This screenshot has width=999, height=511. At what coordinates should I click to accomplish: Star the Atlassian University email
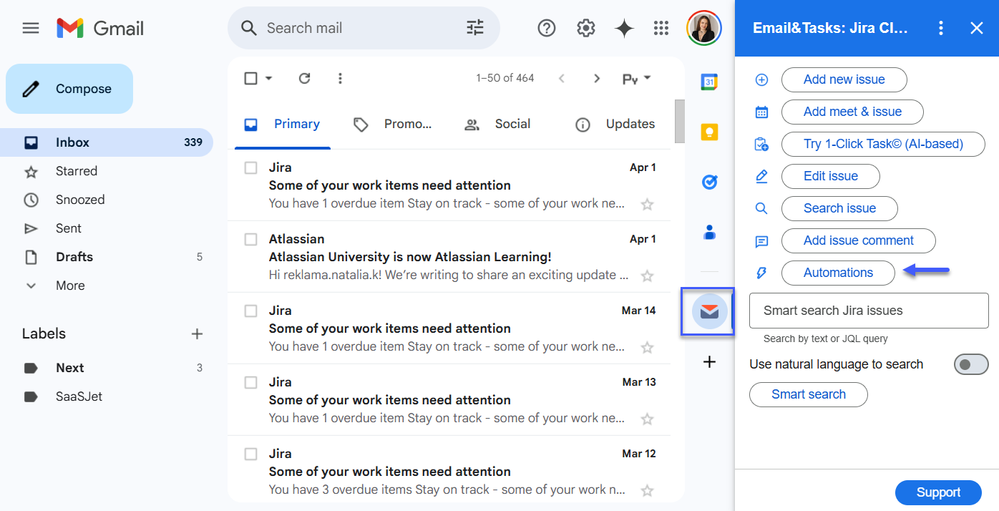[x=647, y=276]
